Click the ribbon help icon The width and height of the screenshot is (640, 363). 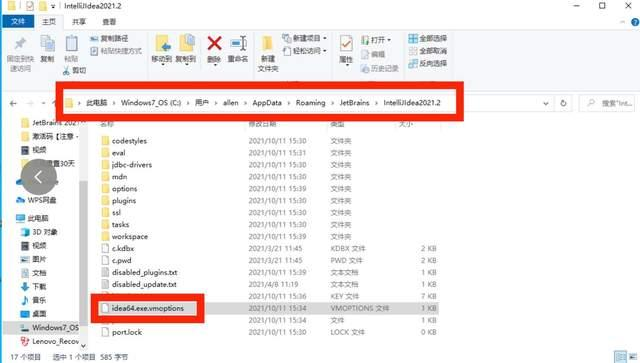(635, 22)
